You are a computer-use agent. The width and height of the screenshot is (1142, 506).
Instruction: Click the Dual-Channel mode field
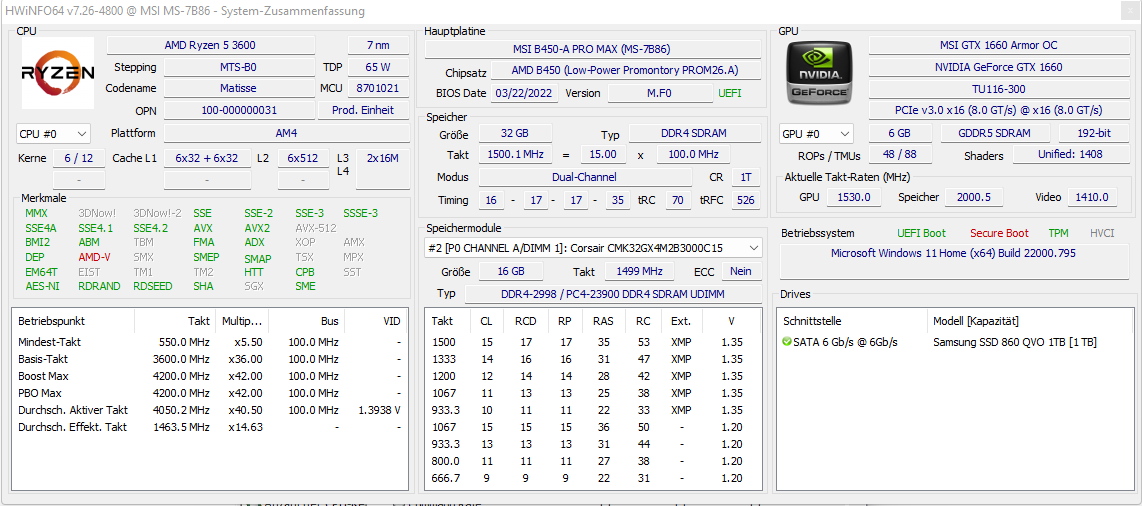(585, 177)
